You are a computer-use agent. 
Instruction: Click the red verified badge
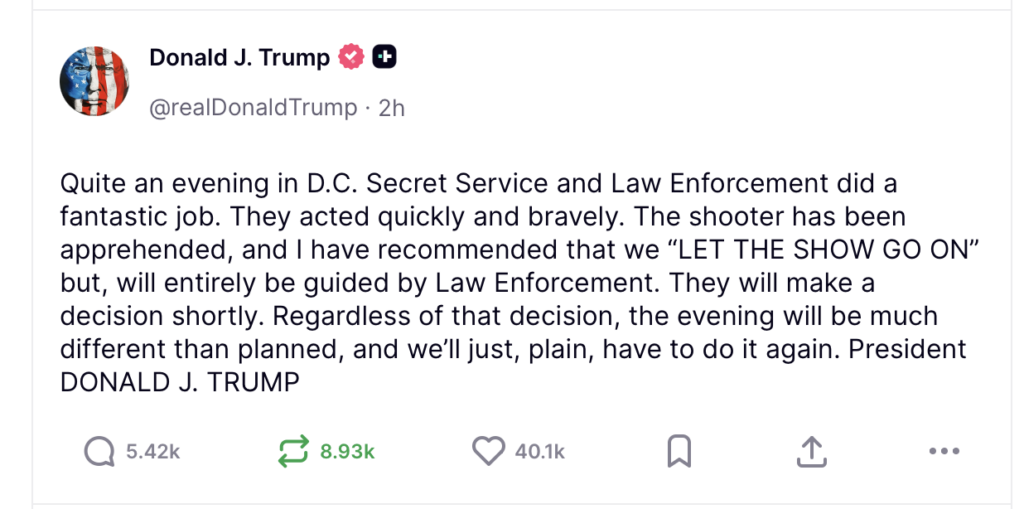coord(351,58)
